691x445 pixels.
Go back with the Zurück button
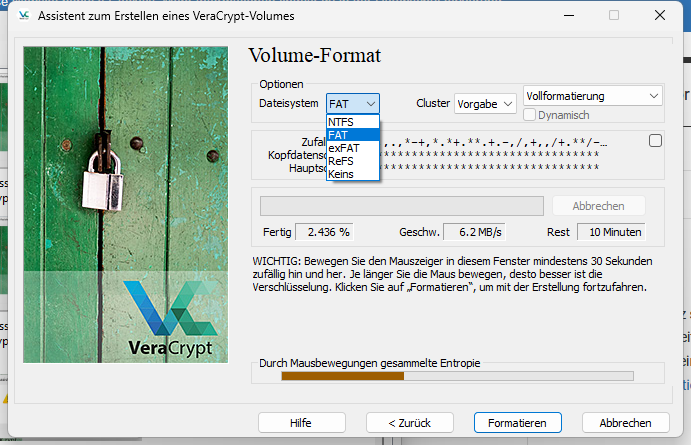pos(410,423)
